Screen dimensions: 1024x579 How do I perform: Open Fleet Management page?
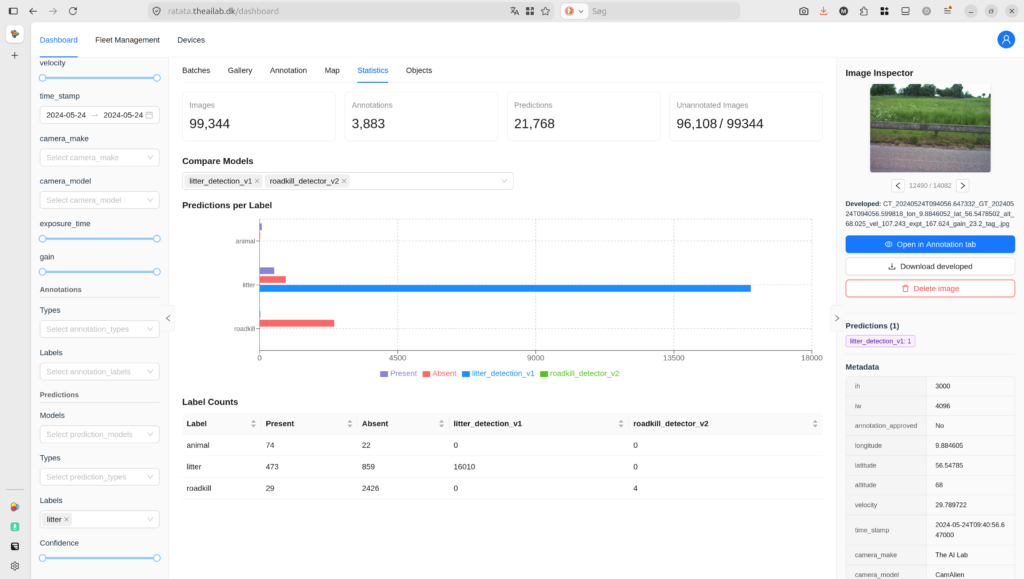127,40
